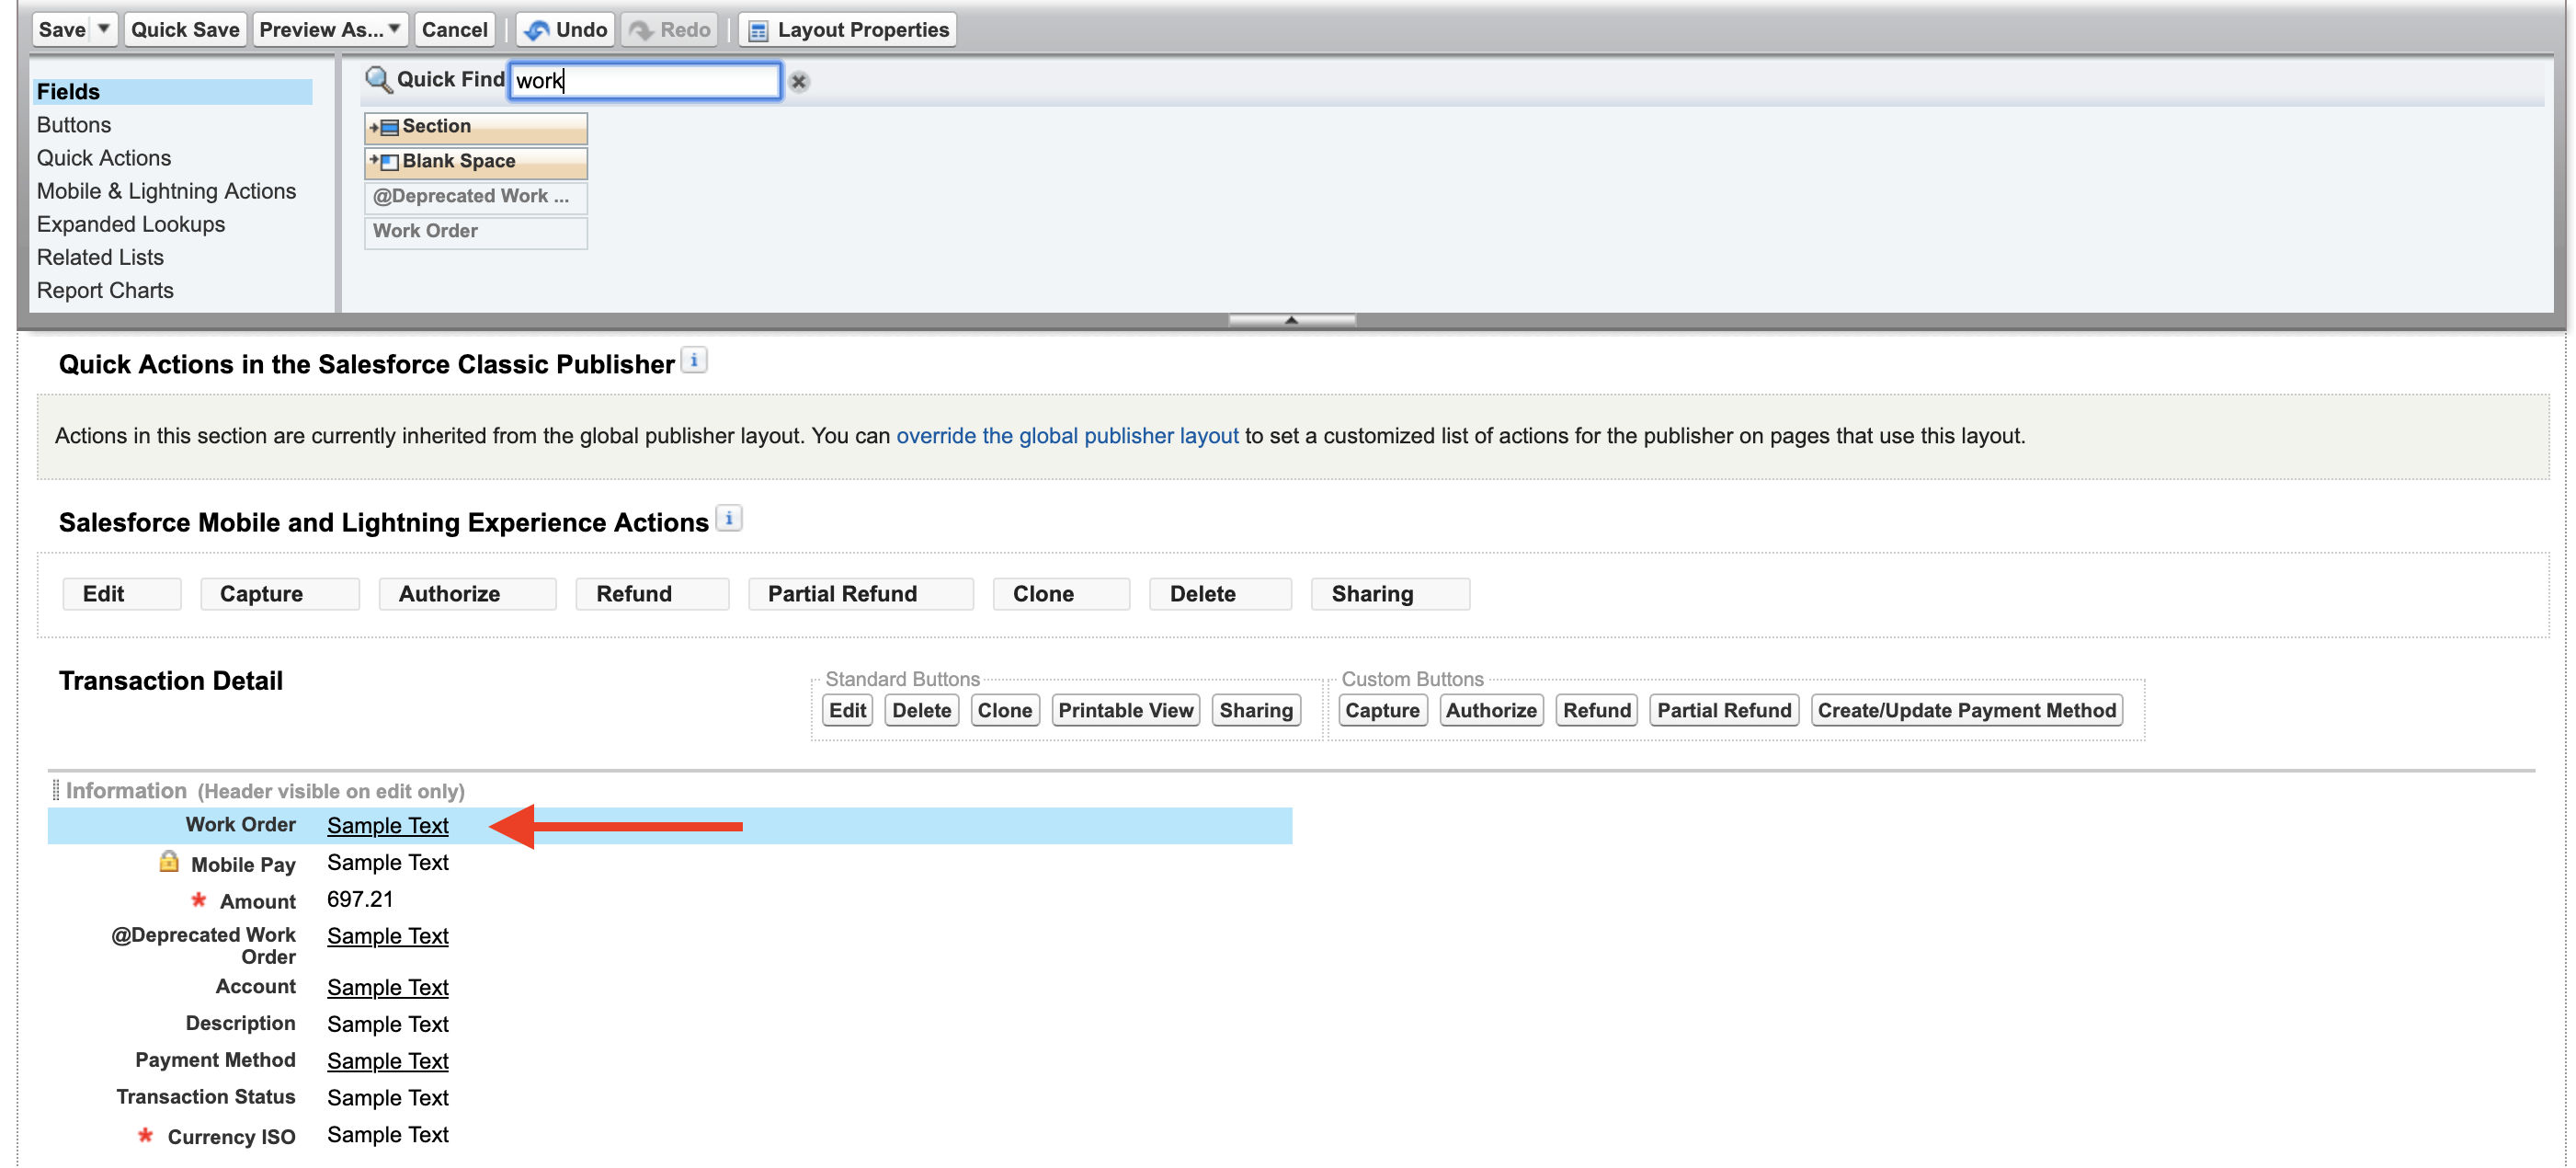Select the Work Order field row

(x=670, y=826)
